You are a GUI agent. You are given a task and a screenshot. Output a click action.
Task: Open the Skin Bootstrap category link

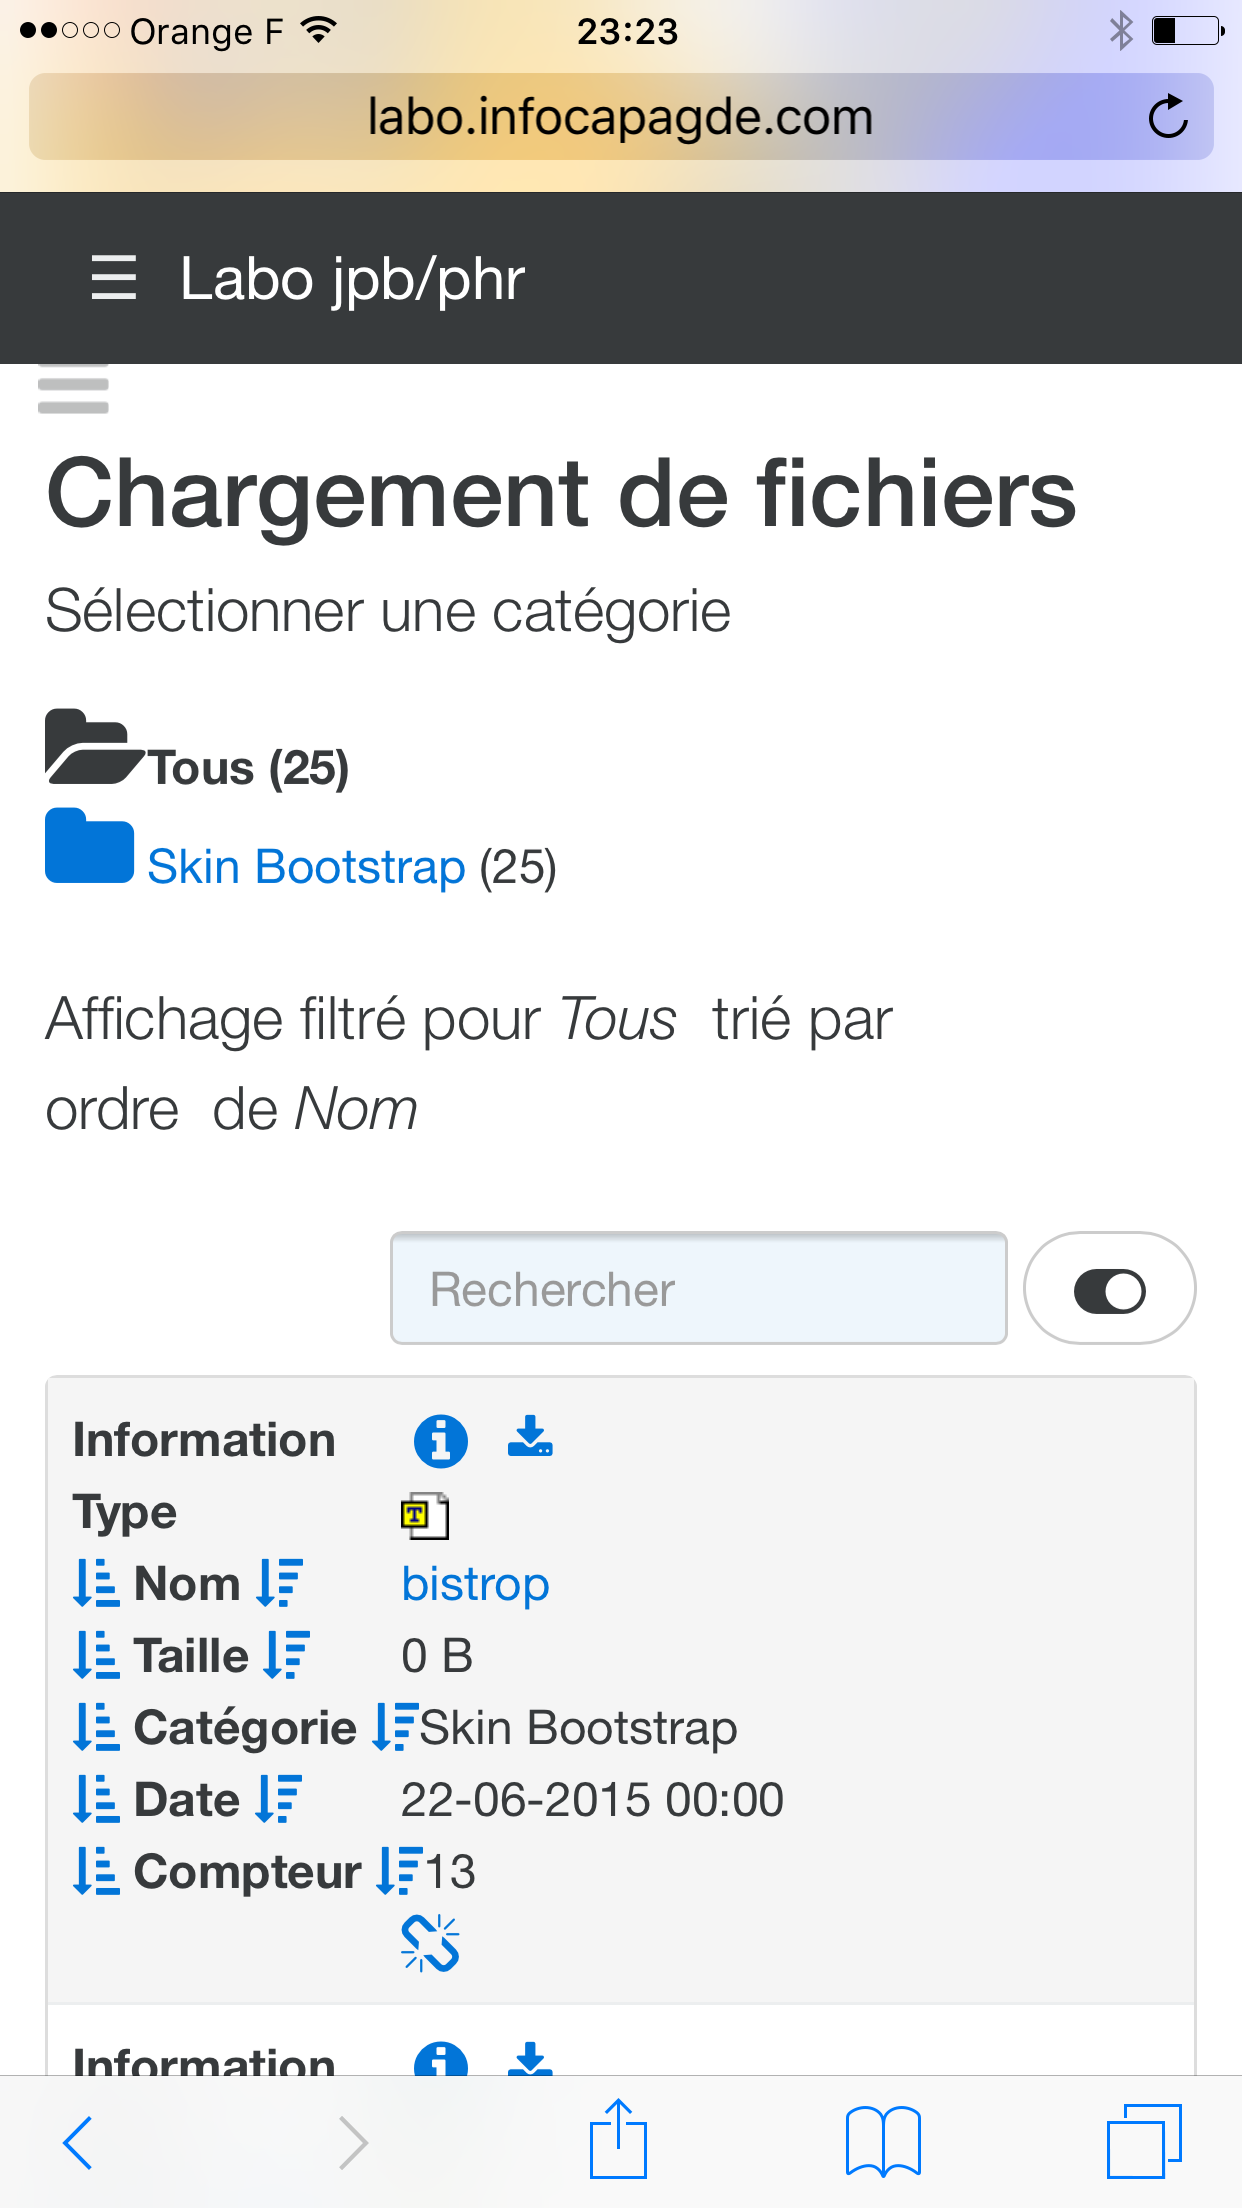click(x=306, y=866)
